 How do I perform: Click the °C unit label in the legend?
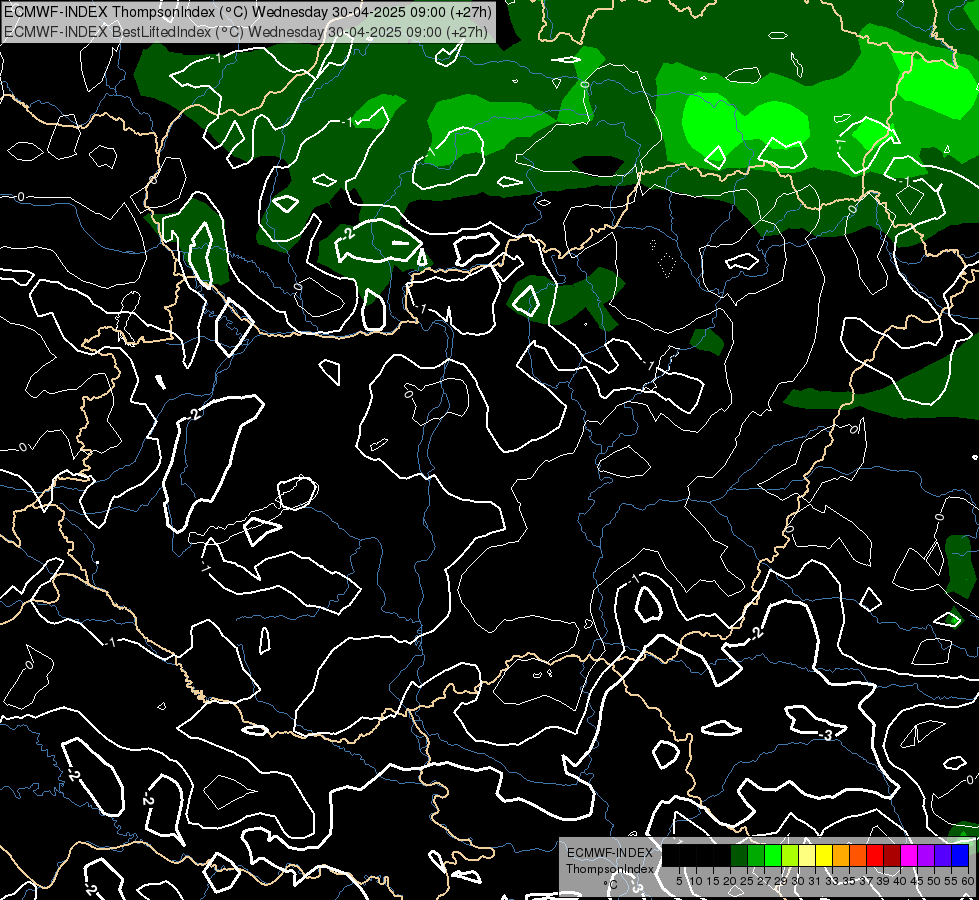[611, 885]
